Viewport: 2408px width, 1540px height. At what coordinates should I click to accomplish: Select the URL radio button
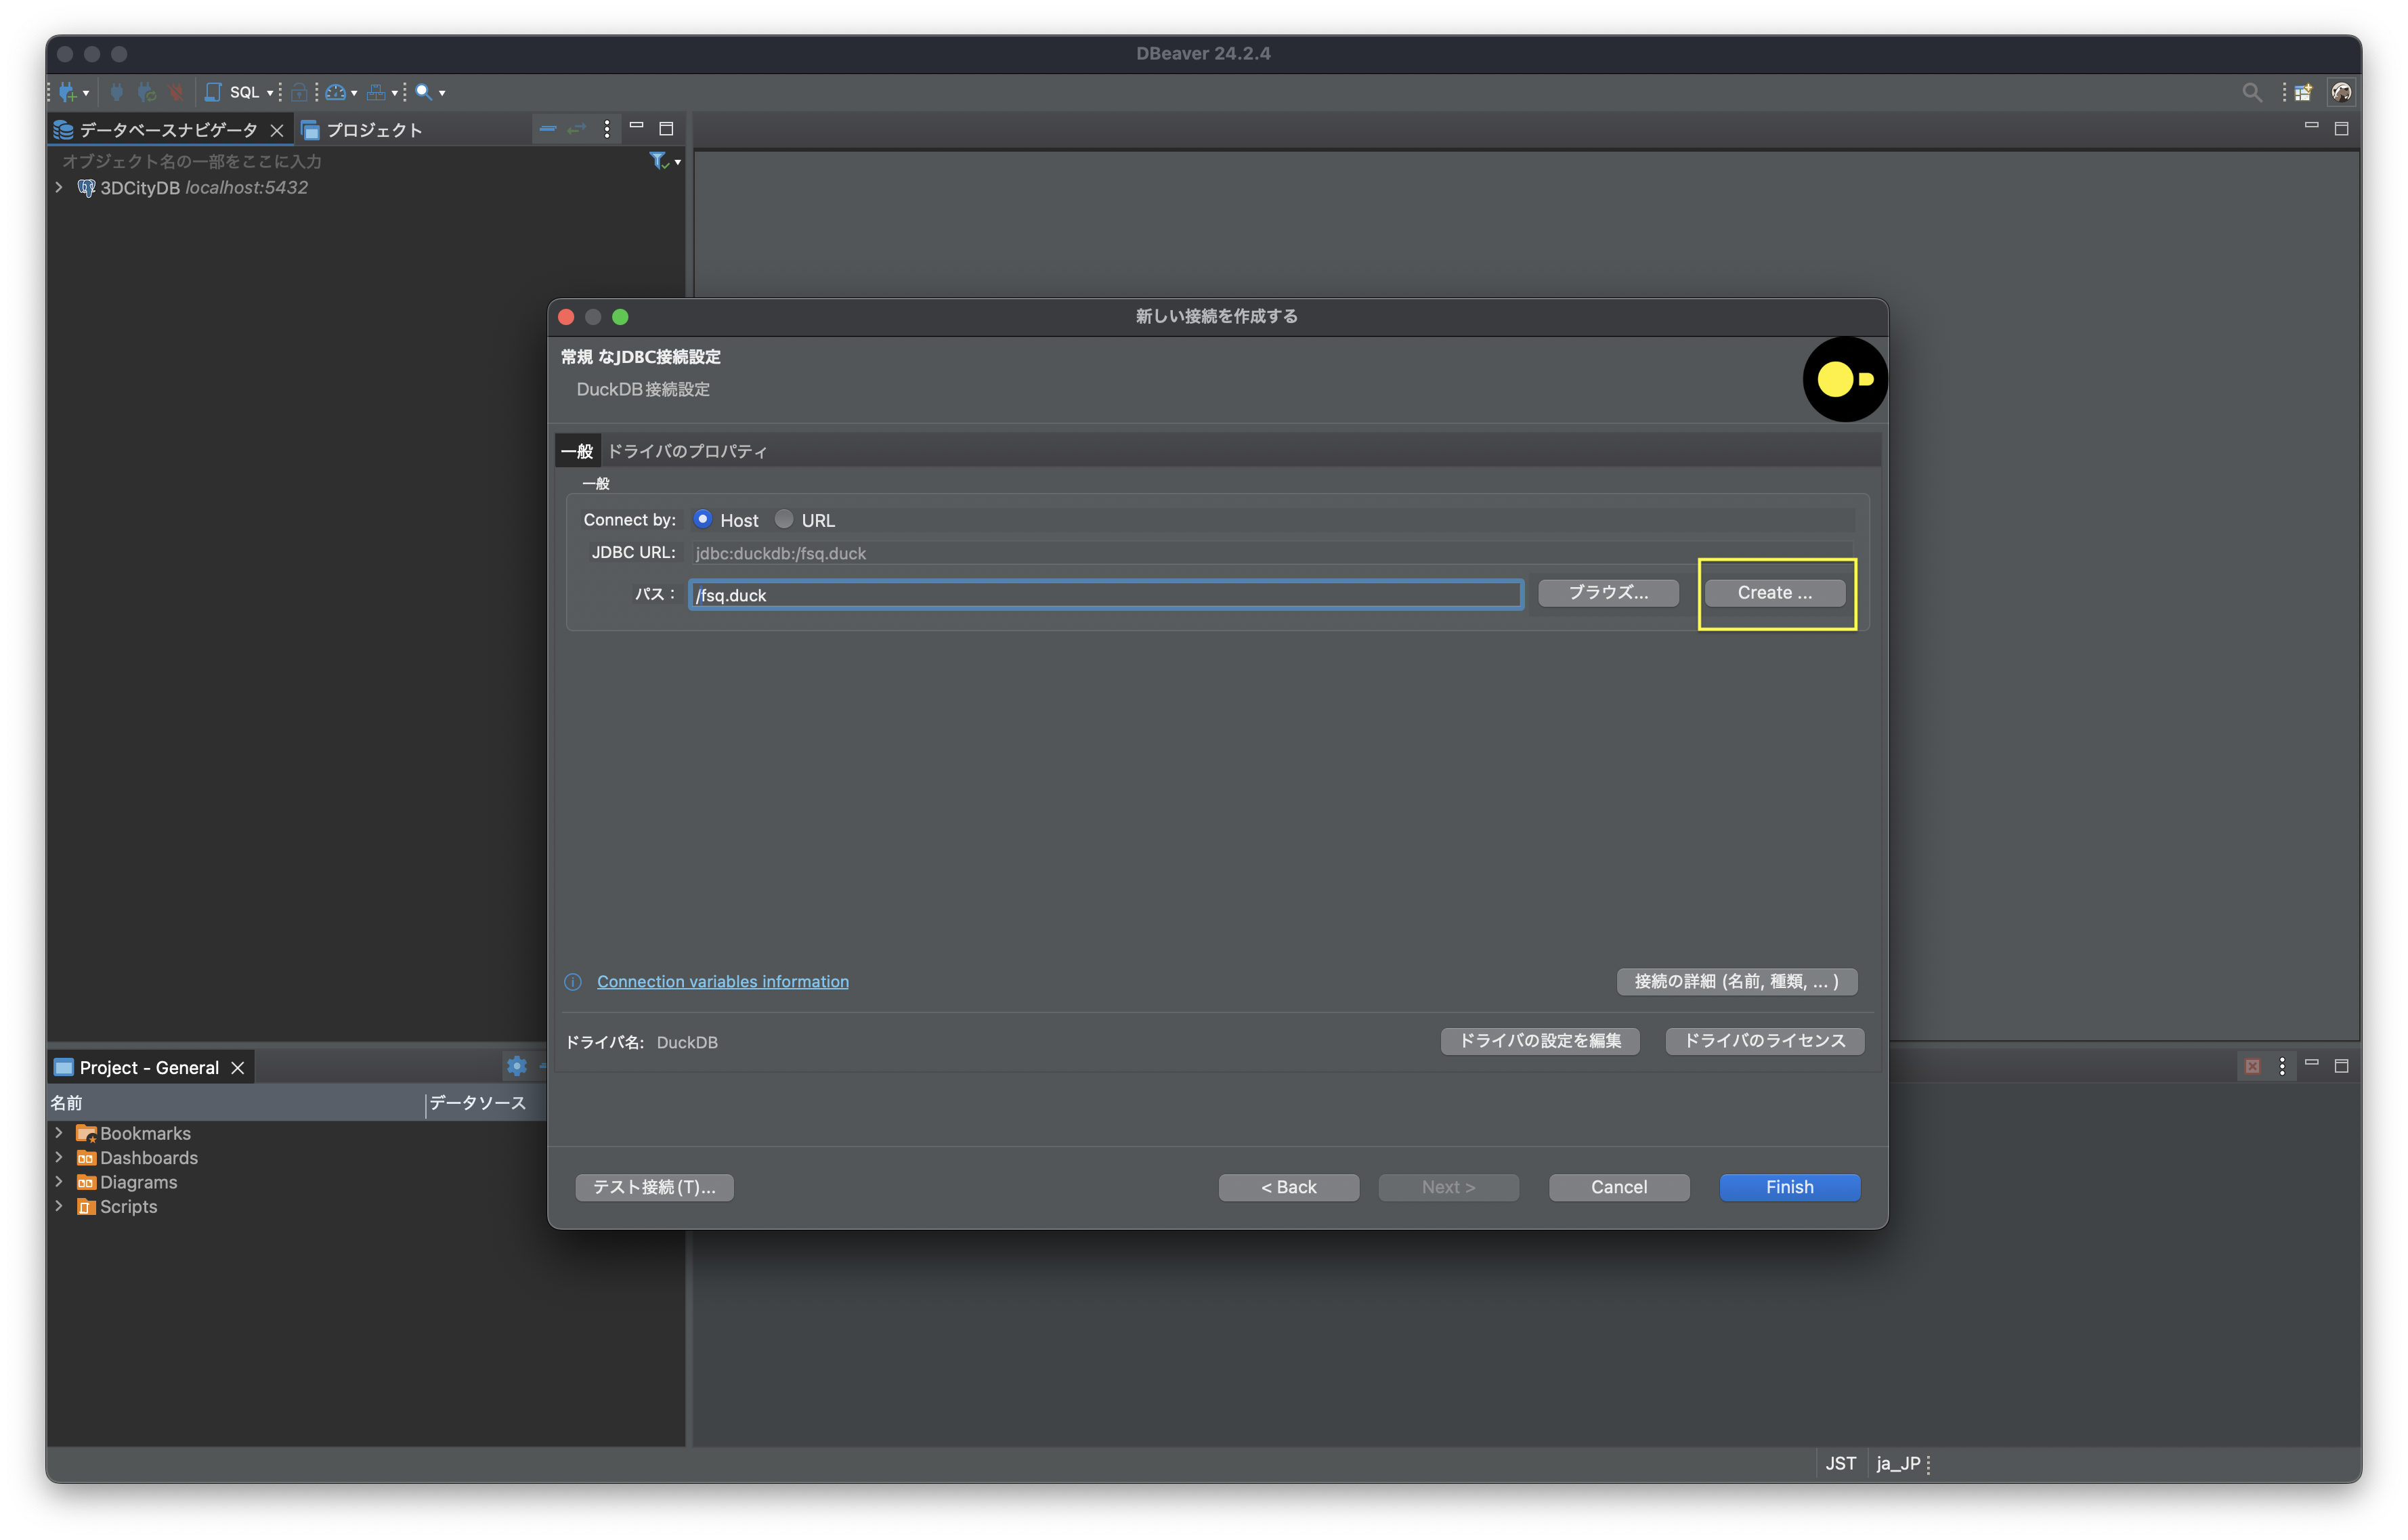(784, 519)
